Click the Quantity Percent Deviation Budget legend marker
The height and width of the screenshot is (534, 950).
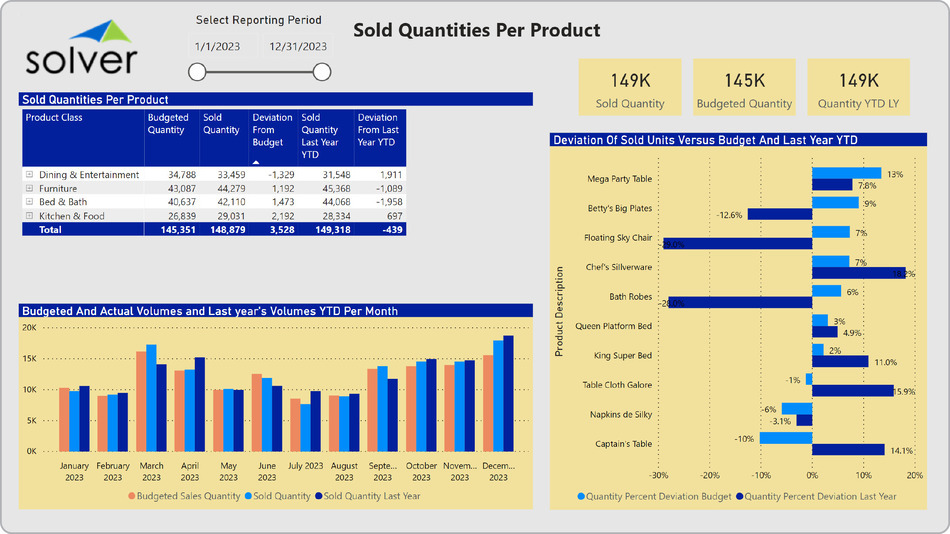point(580,496)
